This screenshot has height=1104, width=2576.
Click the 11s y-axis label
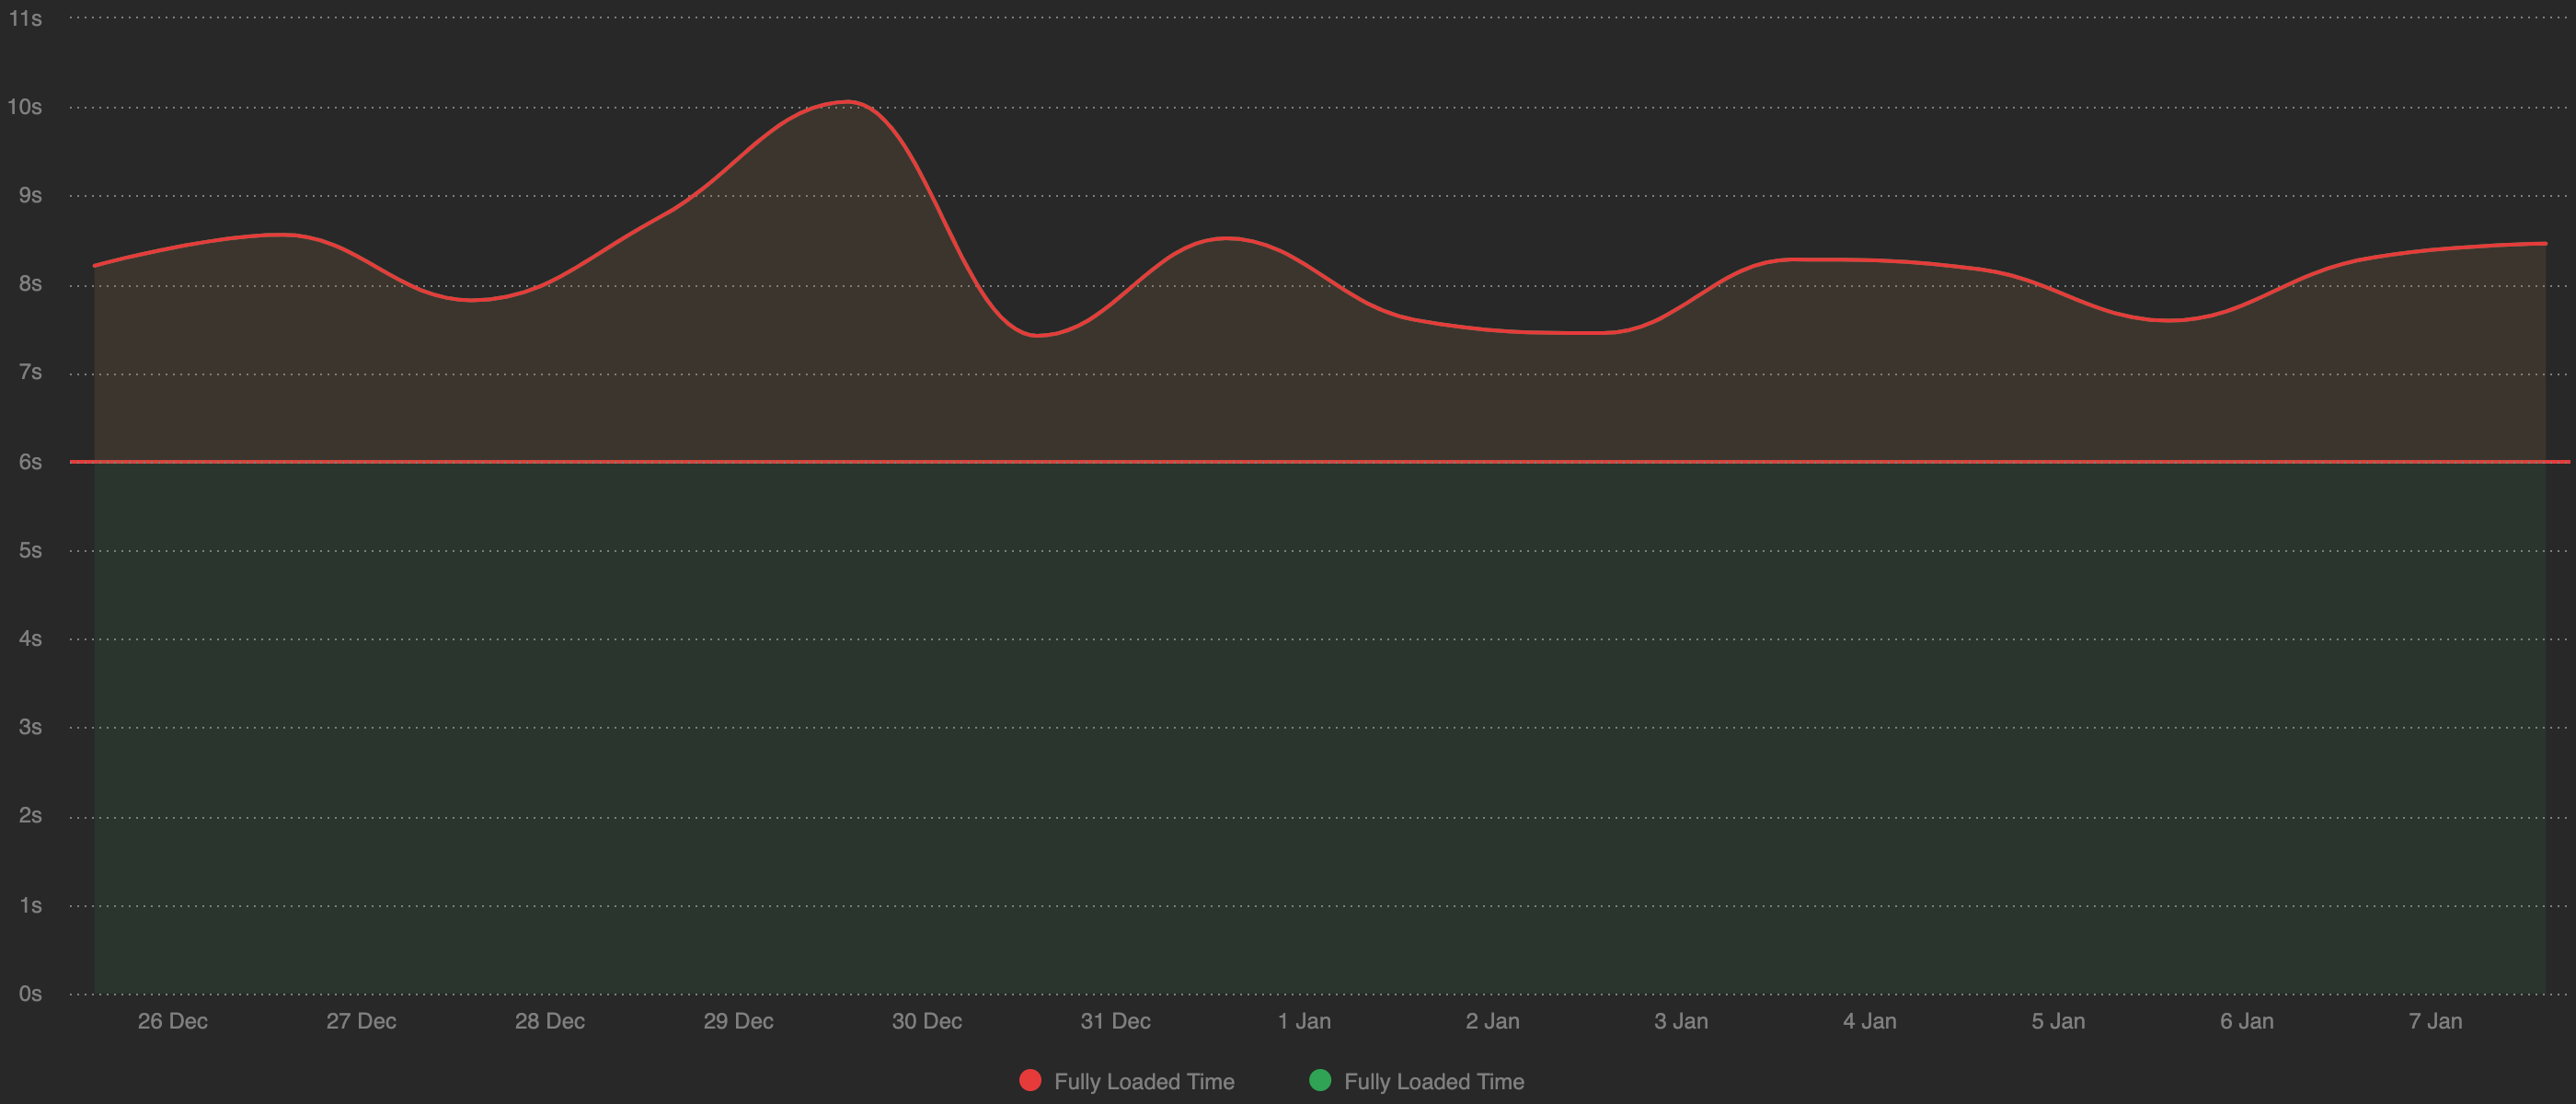(x=26, y=19)
